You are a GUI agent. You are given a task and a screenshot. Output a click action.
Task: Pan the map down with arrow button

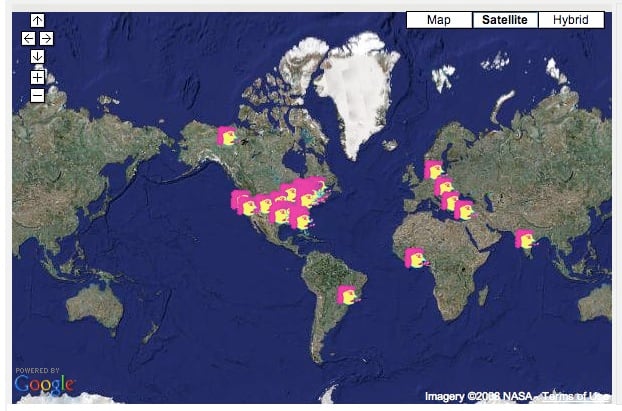point(37,56)
